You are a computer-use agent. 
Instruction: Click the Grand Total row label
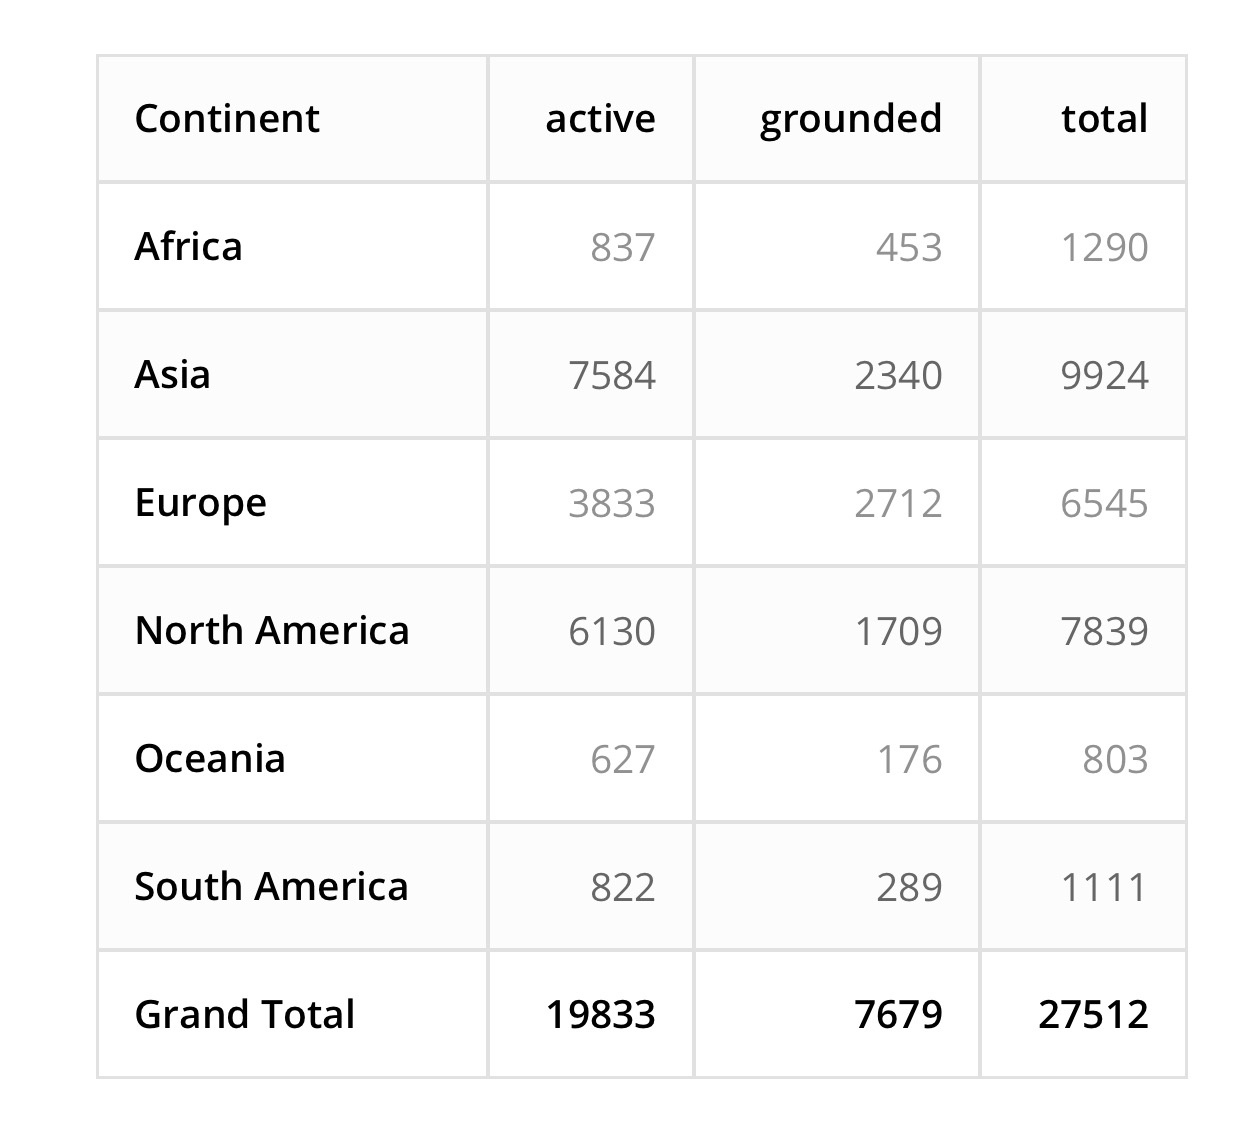(245, 1015)
